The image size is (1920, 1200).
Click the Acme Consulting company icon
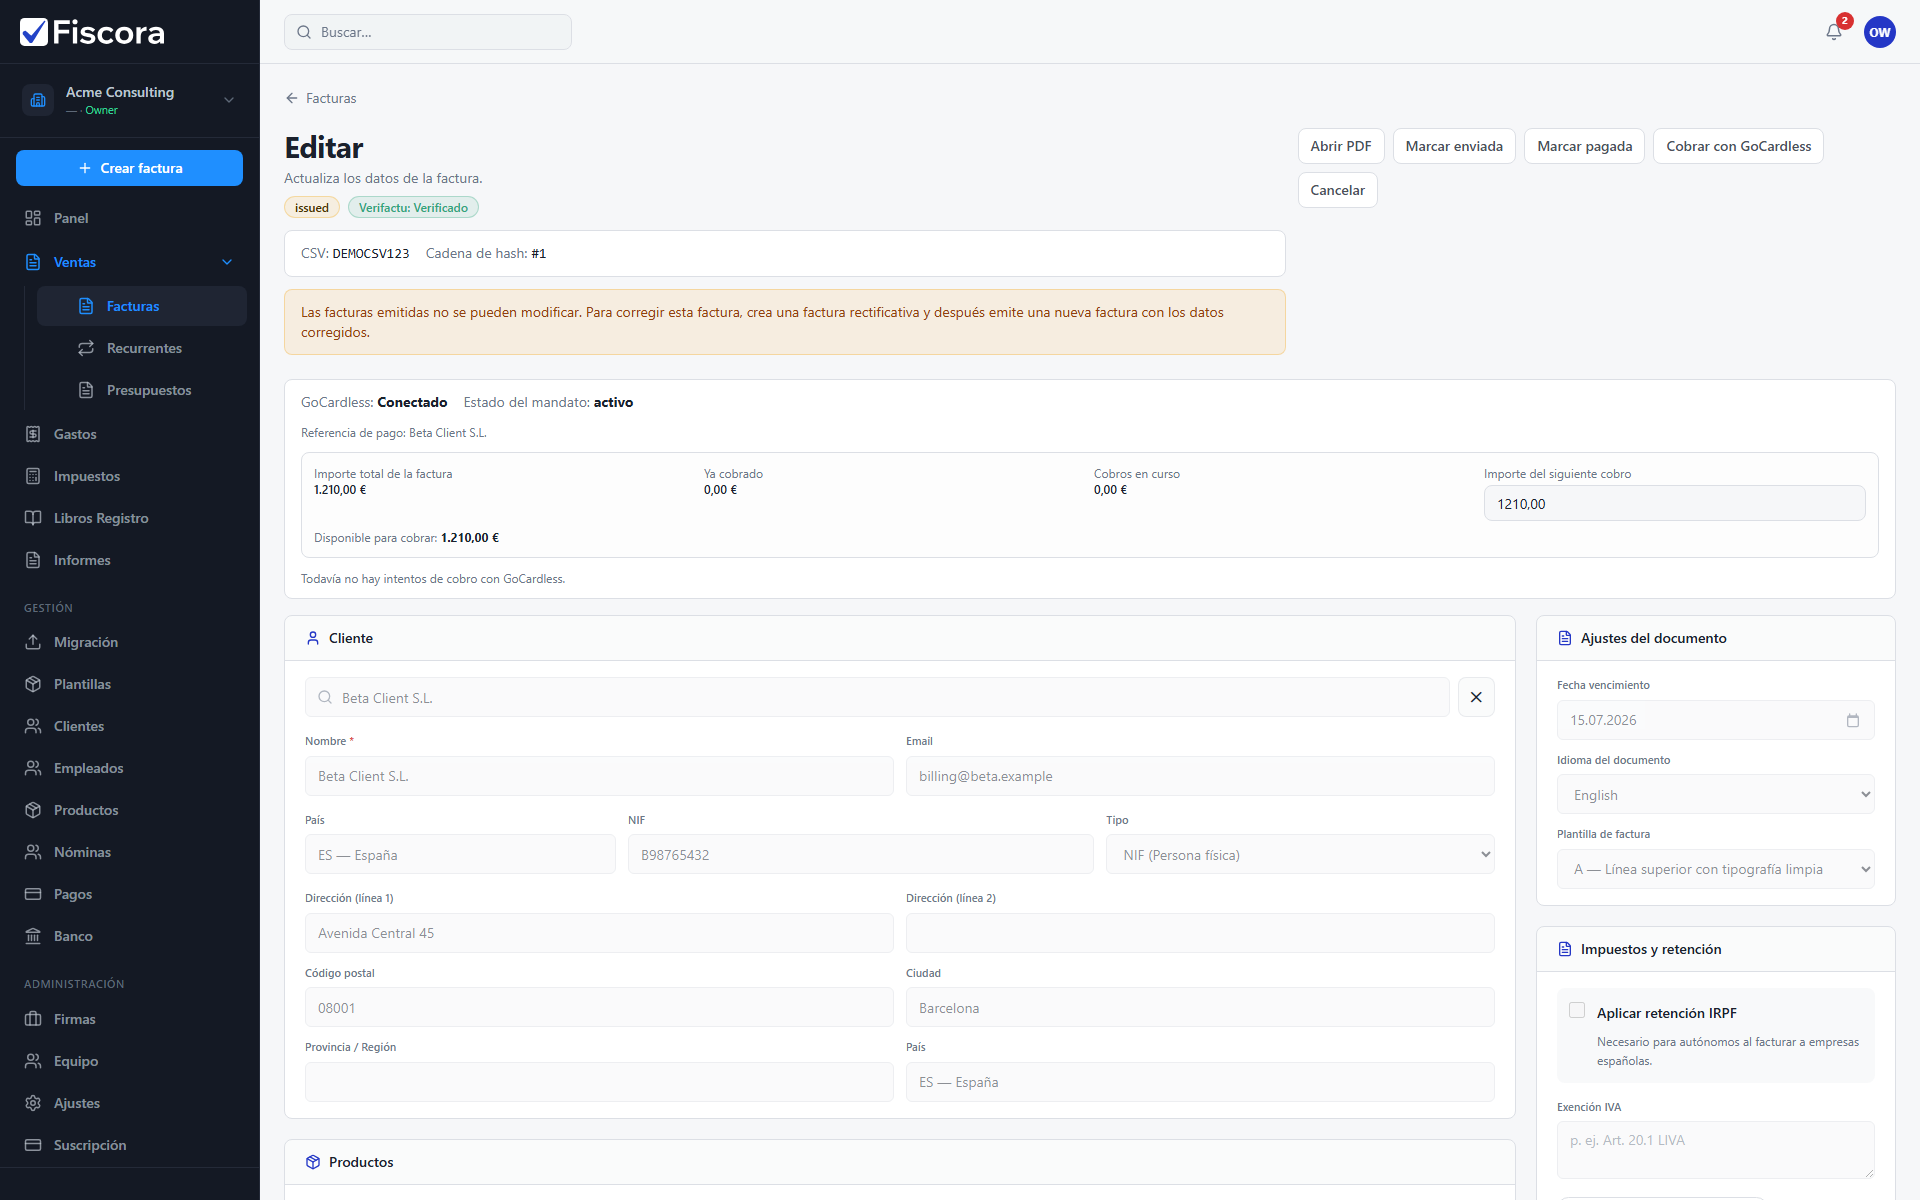point(38,100)
